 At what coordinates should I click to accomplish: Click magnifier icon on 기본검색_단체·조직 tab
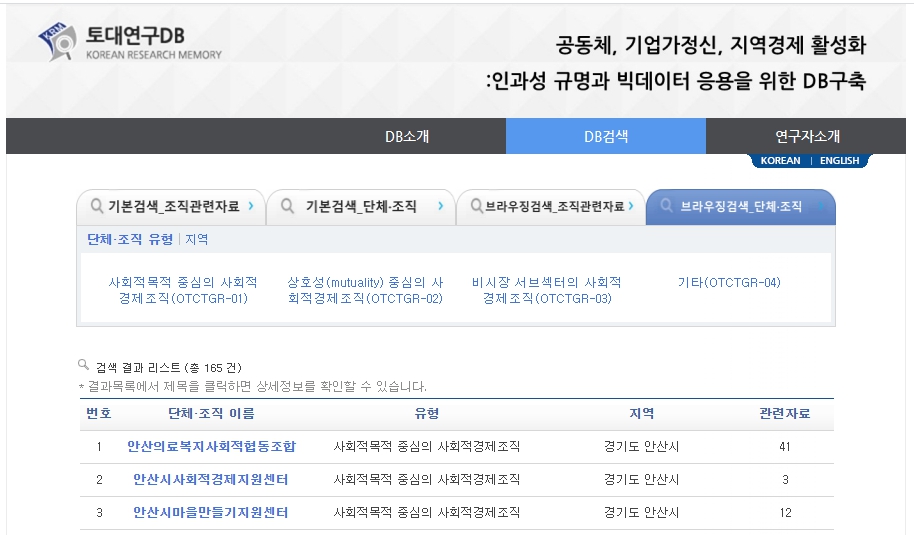pyautogui.click(x=287, y=207)
